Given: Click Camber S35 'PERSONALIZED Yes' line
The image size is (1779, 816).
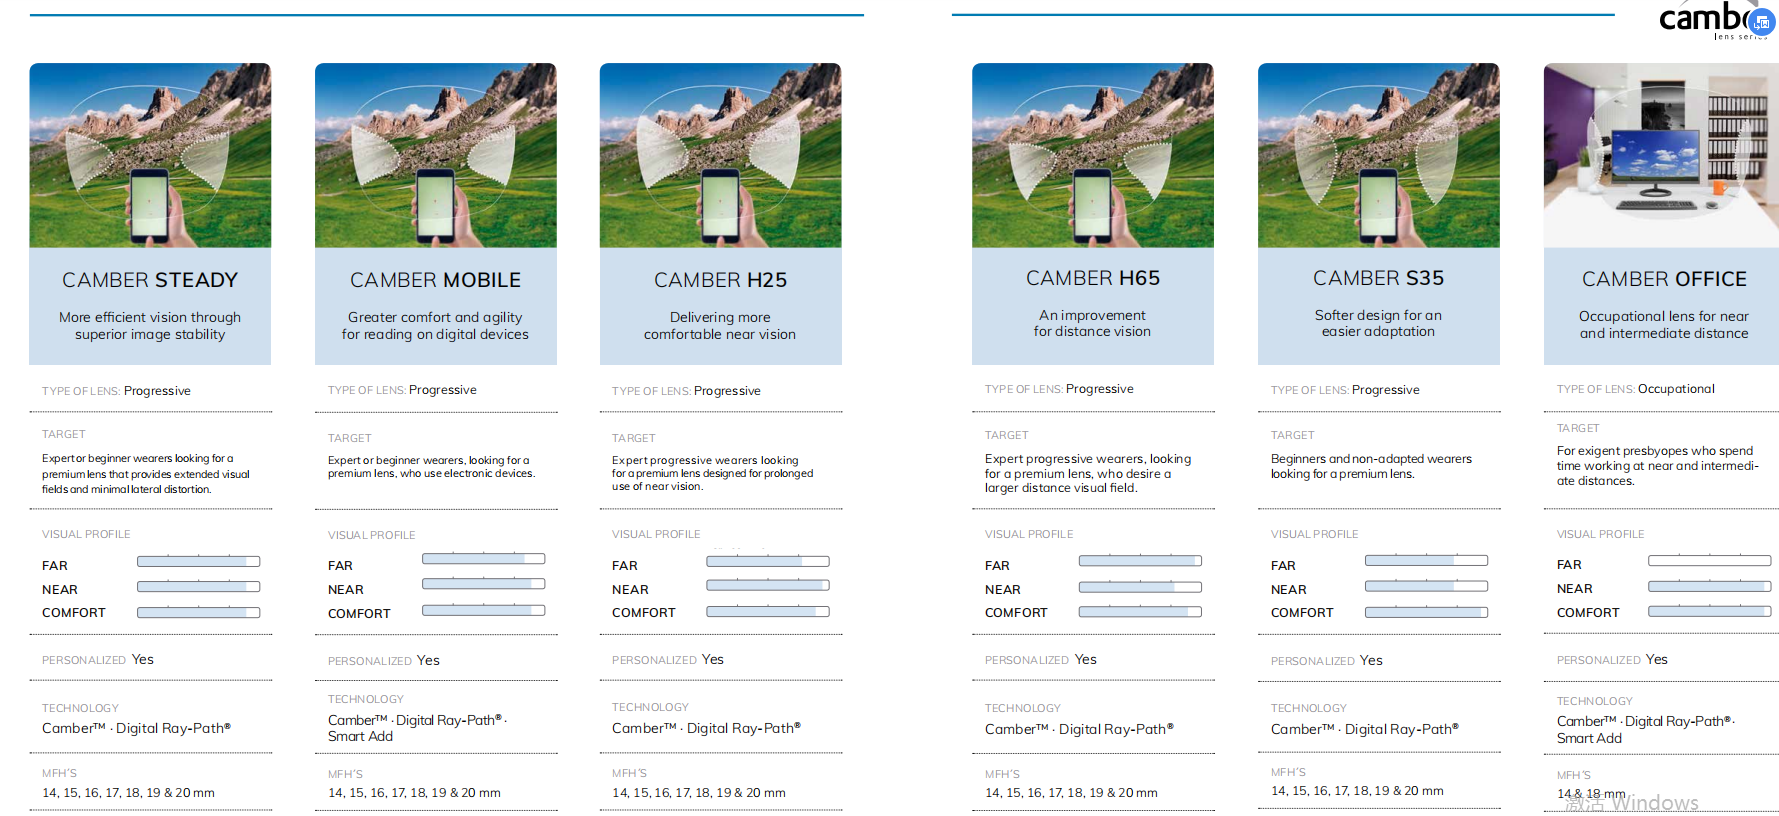Looking at the screenshot, I should pyautogui.click(x=1327, y=661).
